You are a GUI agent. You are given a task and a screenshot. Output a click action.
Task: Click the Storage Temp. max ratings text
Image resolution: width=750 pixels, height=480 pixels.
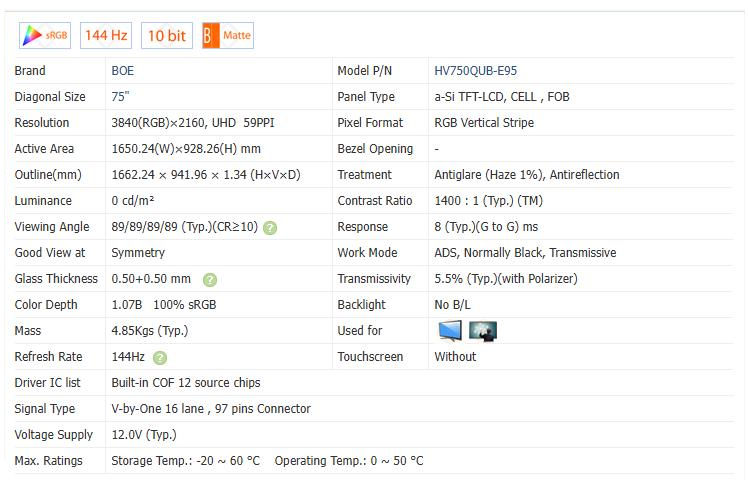186,461
